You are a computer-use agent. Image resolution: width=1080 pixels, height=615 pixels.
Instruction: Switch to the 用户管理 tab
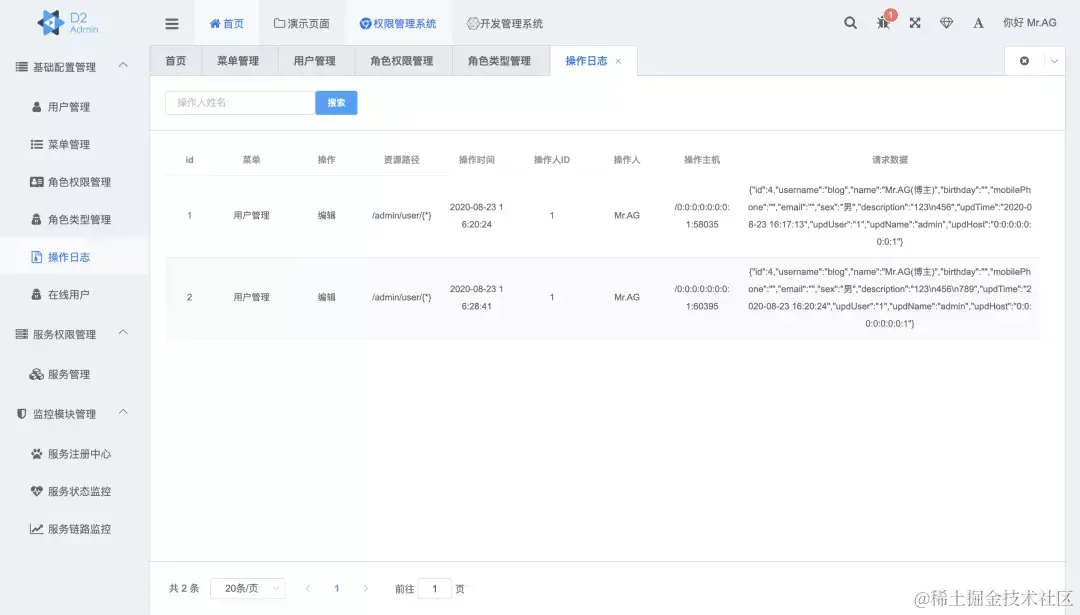point(316,60)
